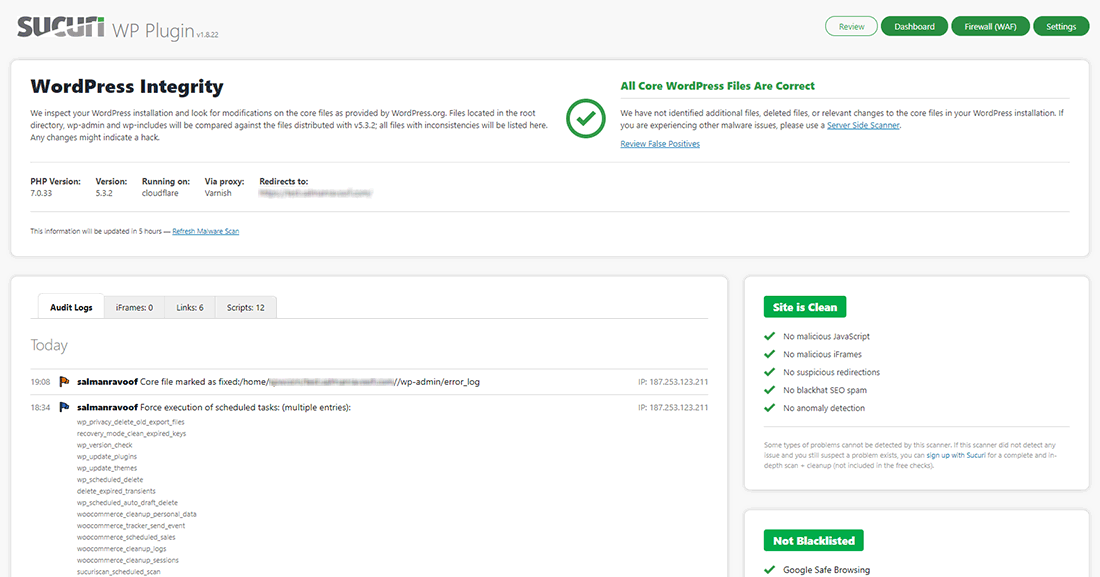This screenshot has height=577, width=1100.
Task: Click the Refresh Malware Scan link
Action: pyautogui.click(x=205, y=231)
